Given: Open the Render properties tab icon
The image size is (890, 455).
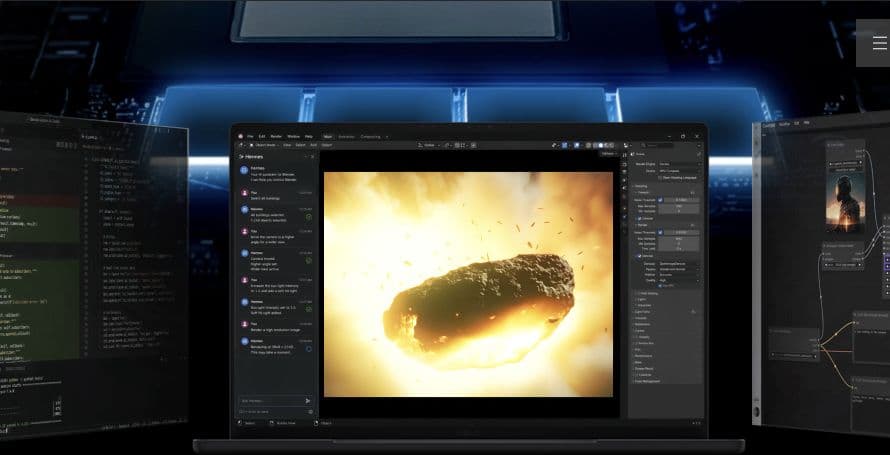Looking at the screenshot, I should coord(625,164).
